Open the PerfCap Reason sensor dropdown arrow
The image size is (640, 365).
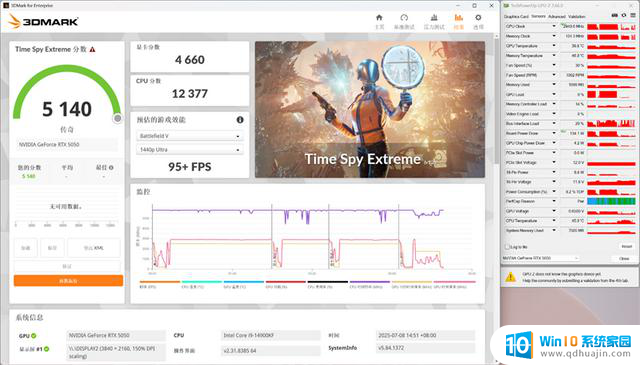[x=554, y=201]
